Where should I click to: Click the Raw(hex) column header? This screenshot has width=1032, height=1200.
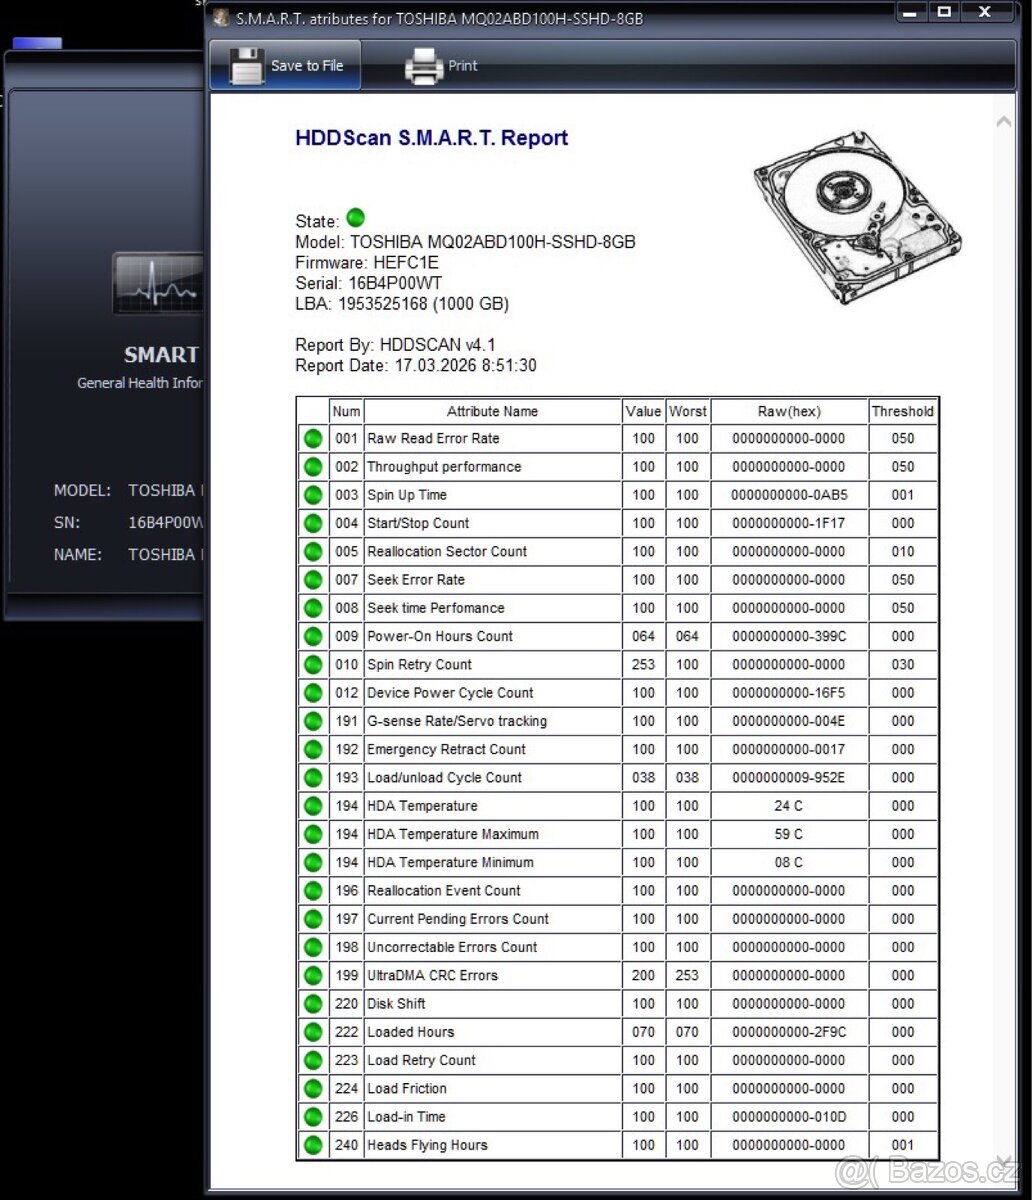tap(788, 411)
